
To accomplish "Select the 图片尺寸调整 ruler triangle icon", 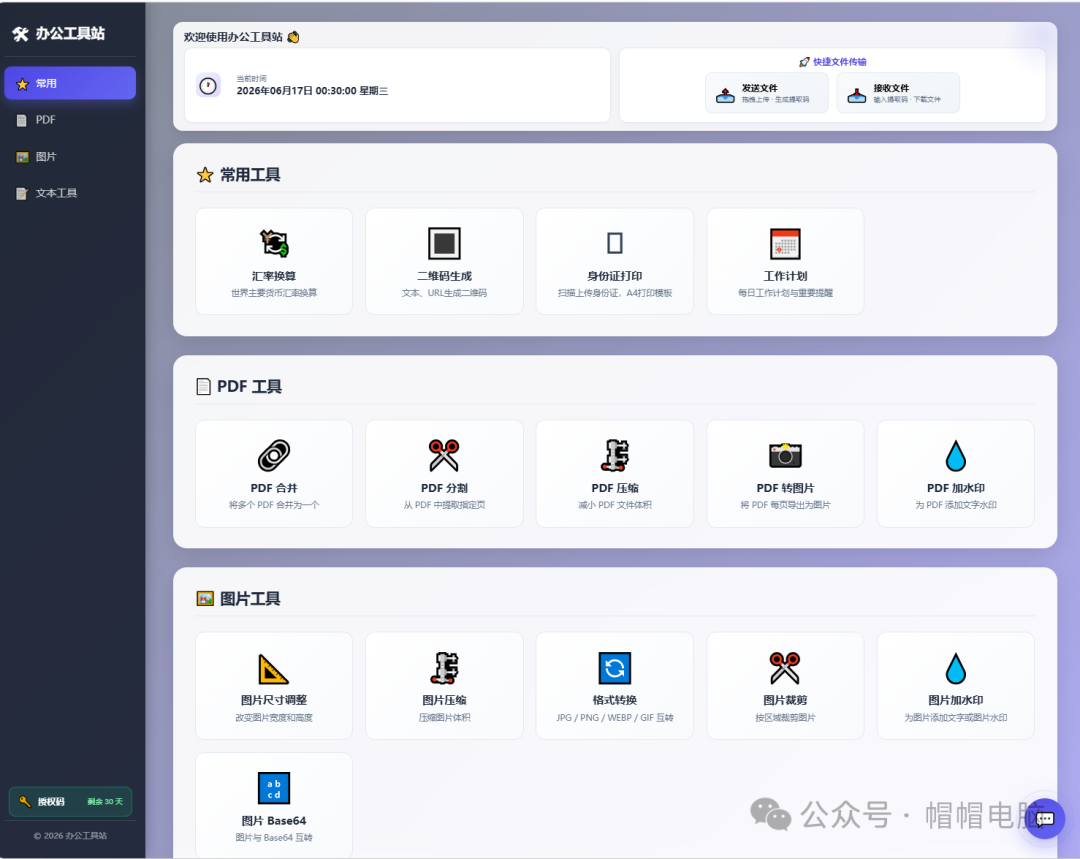I will 273,668.
